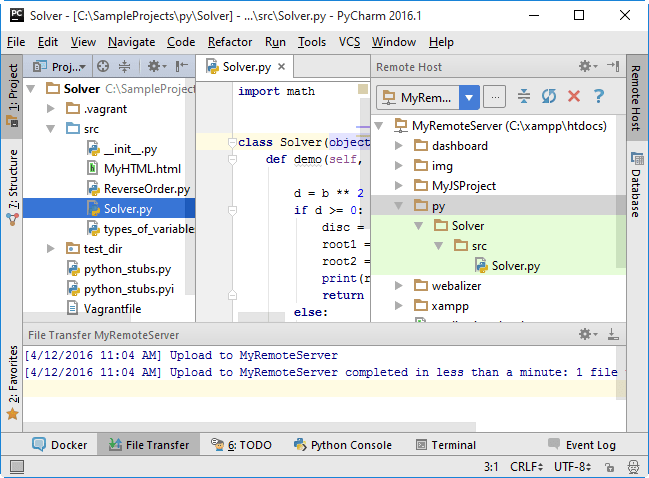
Task: Open the Remote Host help question mark
Action: [x=599, y=97]
